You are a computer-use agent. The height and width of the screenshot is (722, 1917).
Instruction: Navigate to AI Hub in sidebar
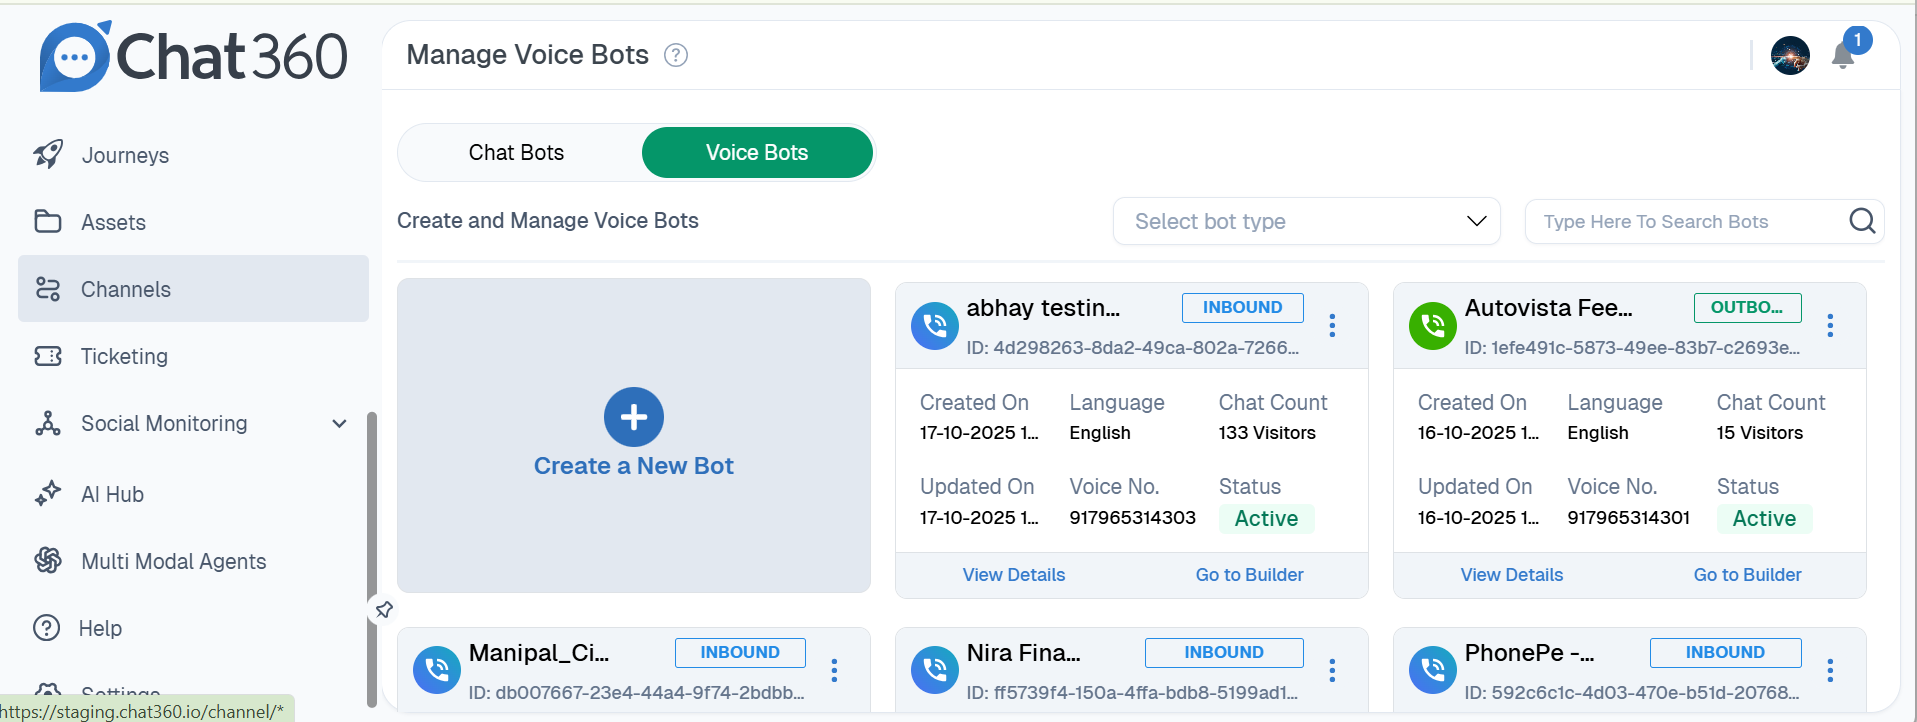click(112, 494)
